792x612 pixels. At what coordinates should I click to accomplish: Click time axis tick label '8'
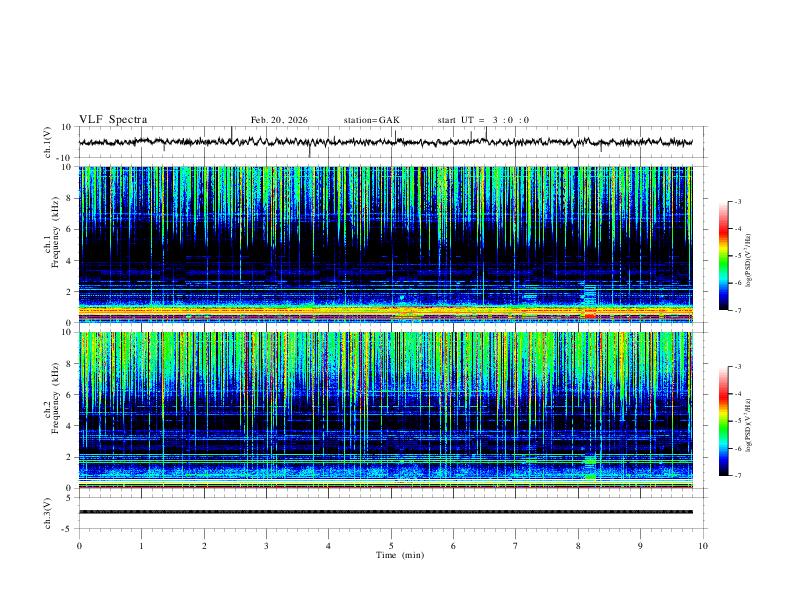[578, 546]
